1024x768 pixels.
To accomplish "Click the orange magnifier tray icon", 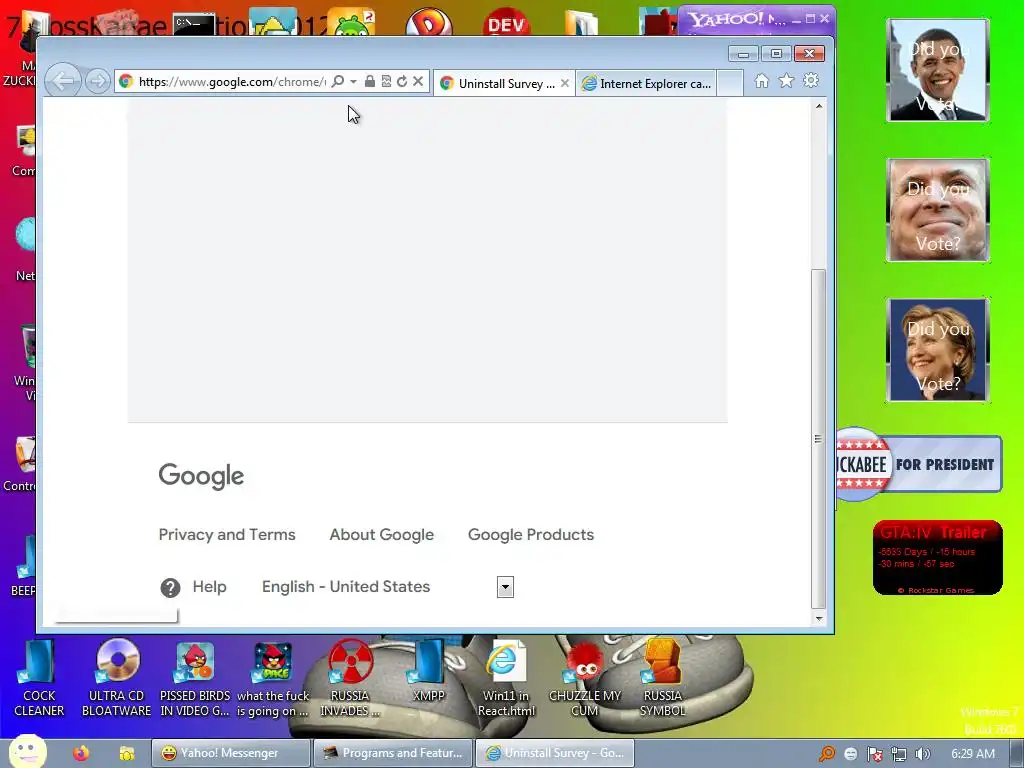I will [x=827, y=754].
